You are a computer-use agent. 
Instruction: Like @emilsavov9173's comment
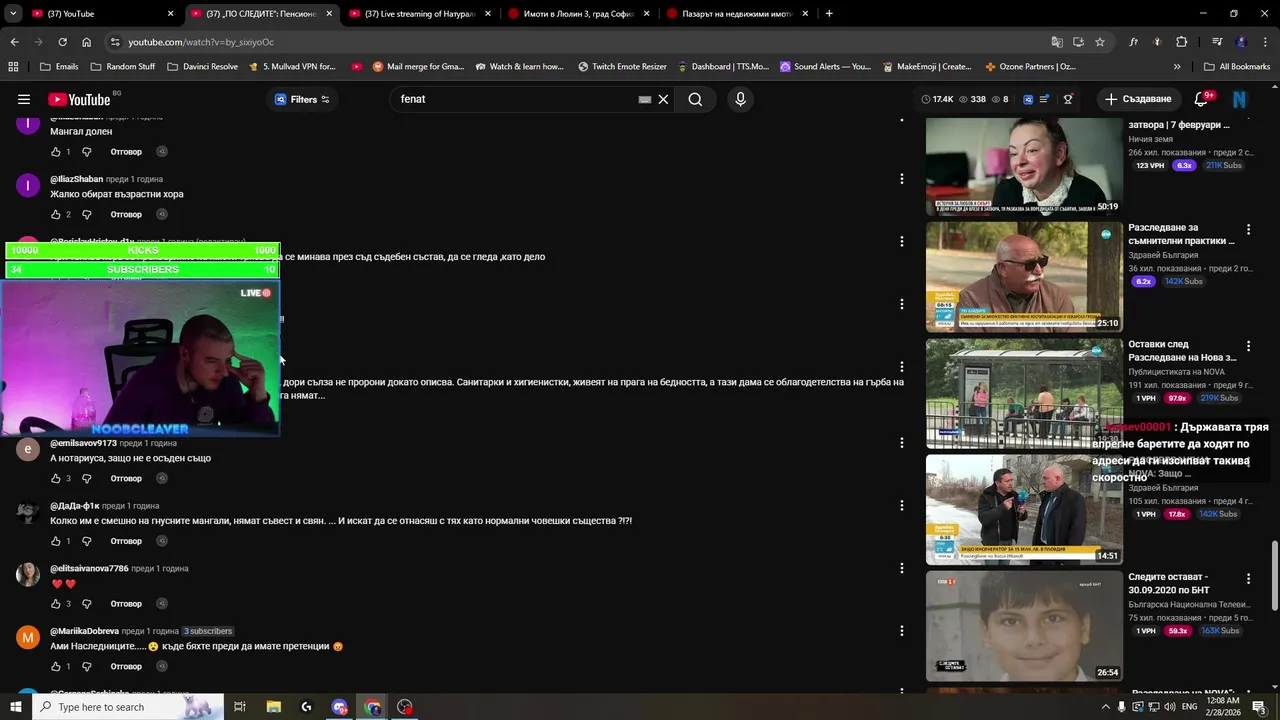click(x=56, y=478)
